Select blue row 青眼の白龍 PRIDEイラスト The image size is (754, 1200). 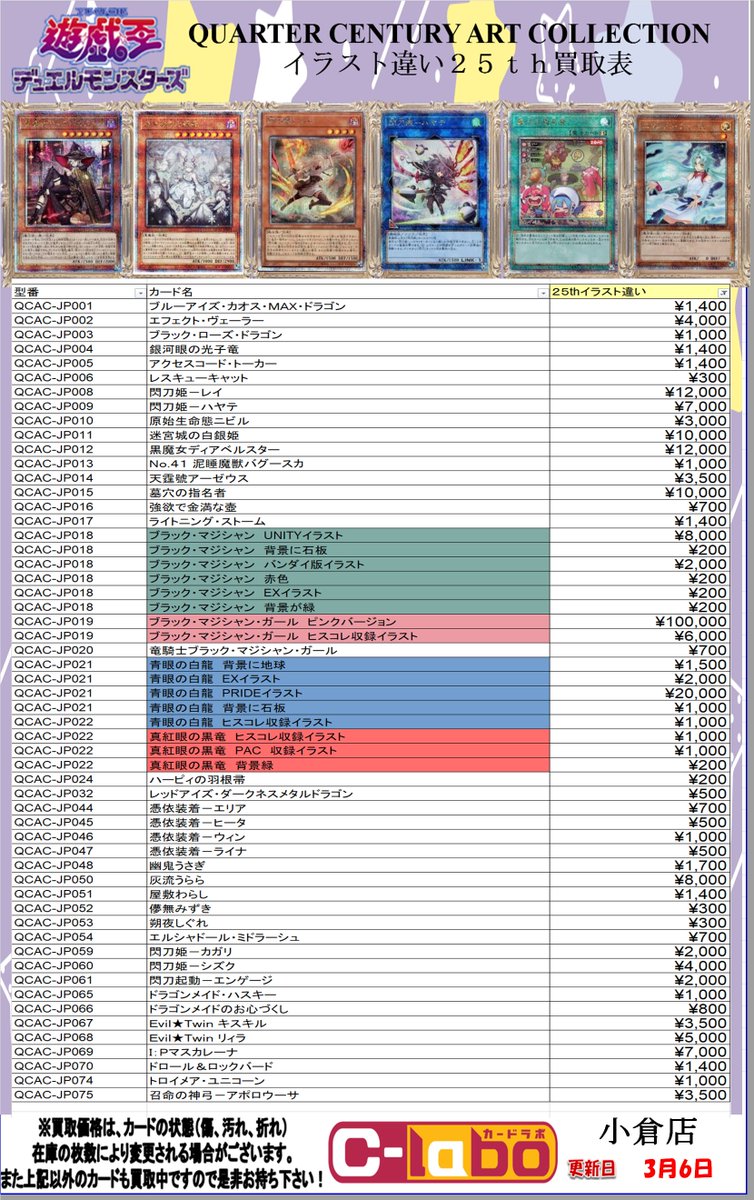[347, 695]
